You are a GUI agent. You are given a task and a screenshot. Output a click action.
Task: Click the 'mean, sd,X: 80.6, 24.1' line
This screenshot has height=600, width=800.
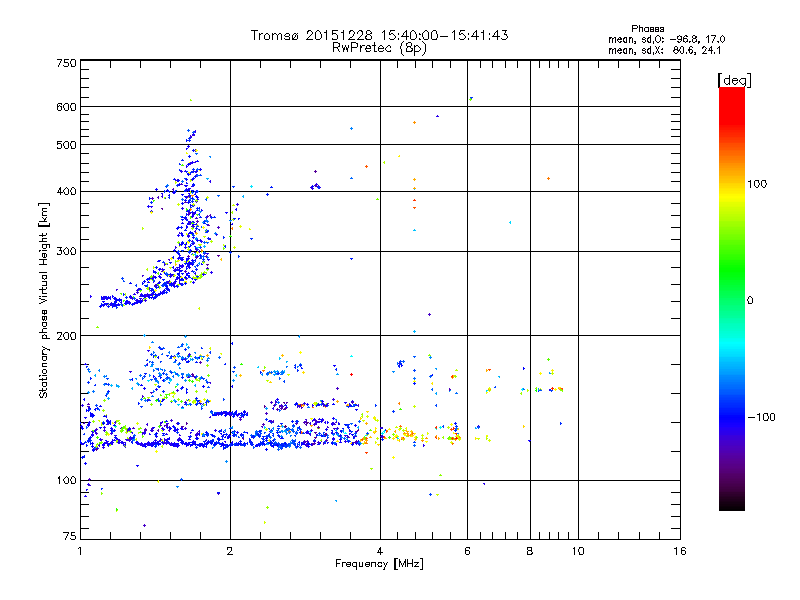pos(665,50)
